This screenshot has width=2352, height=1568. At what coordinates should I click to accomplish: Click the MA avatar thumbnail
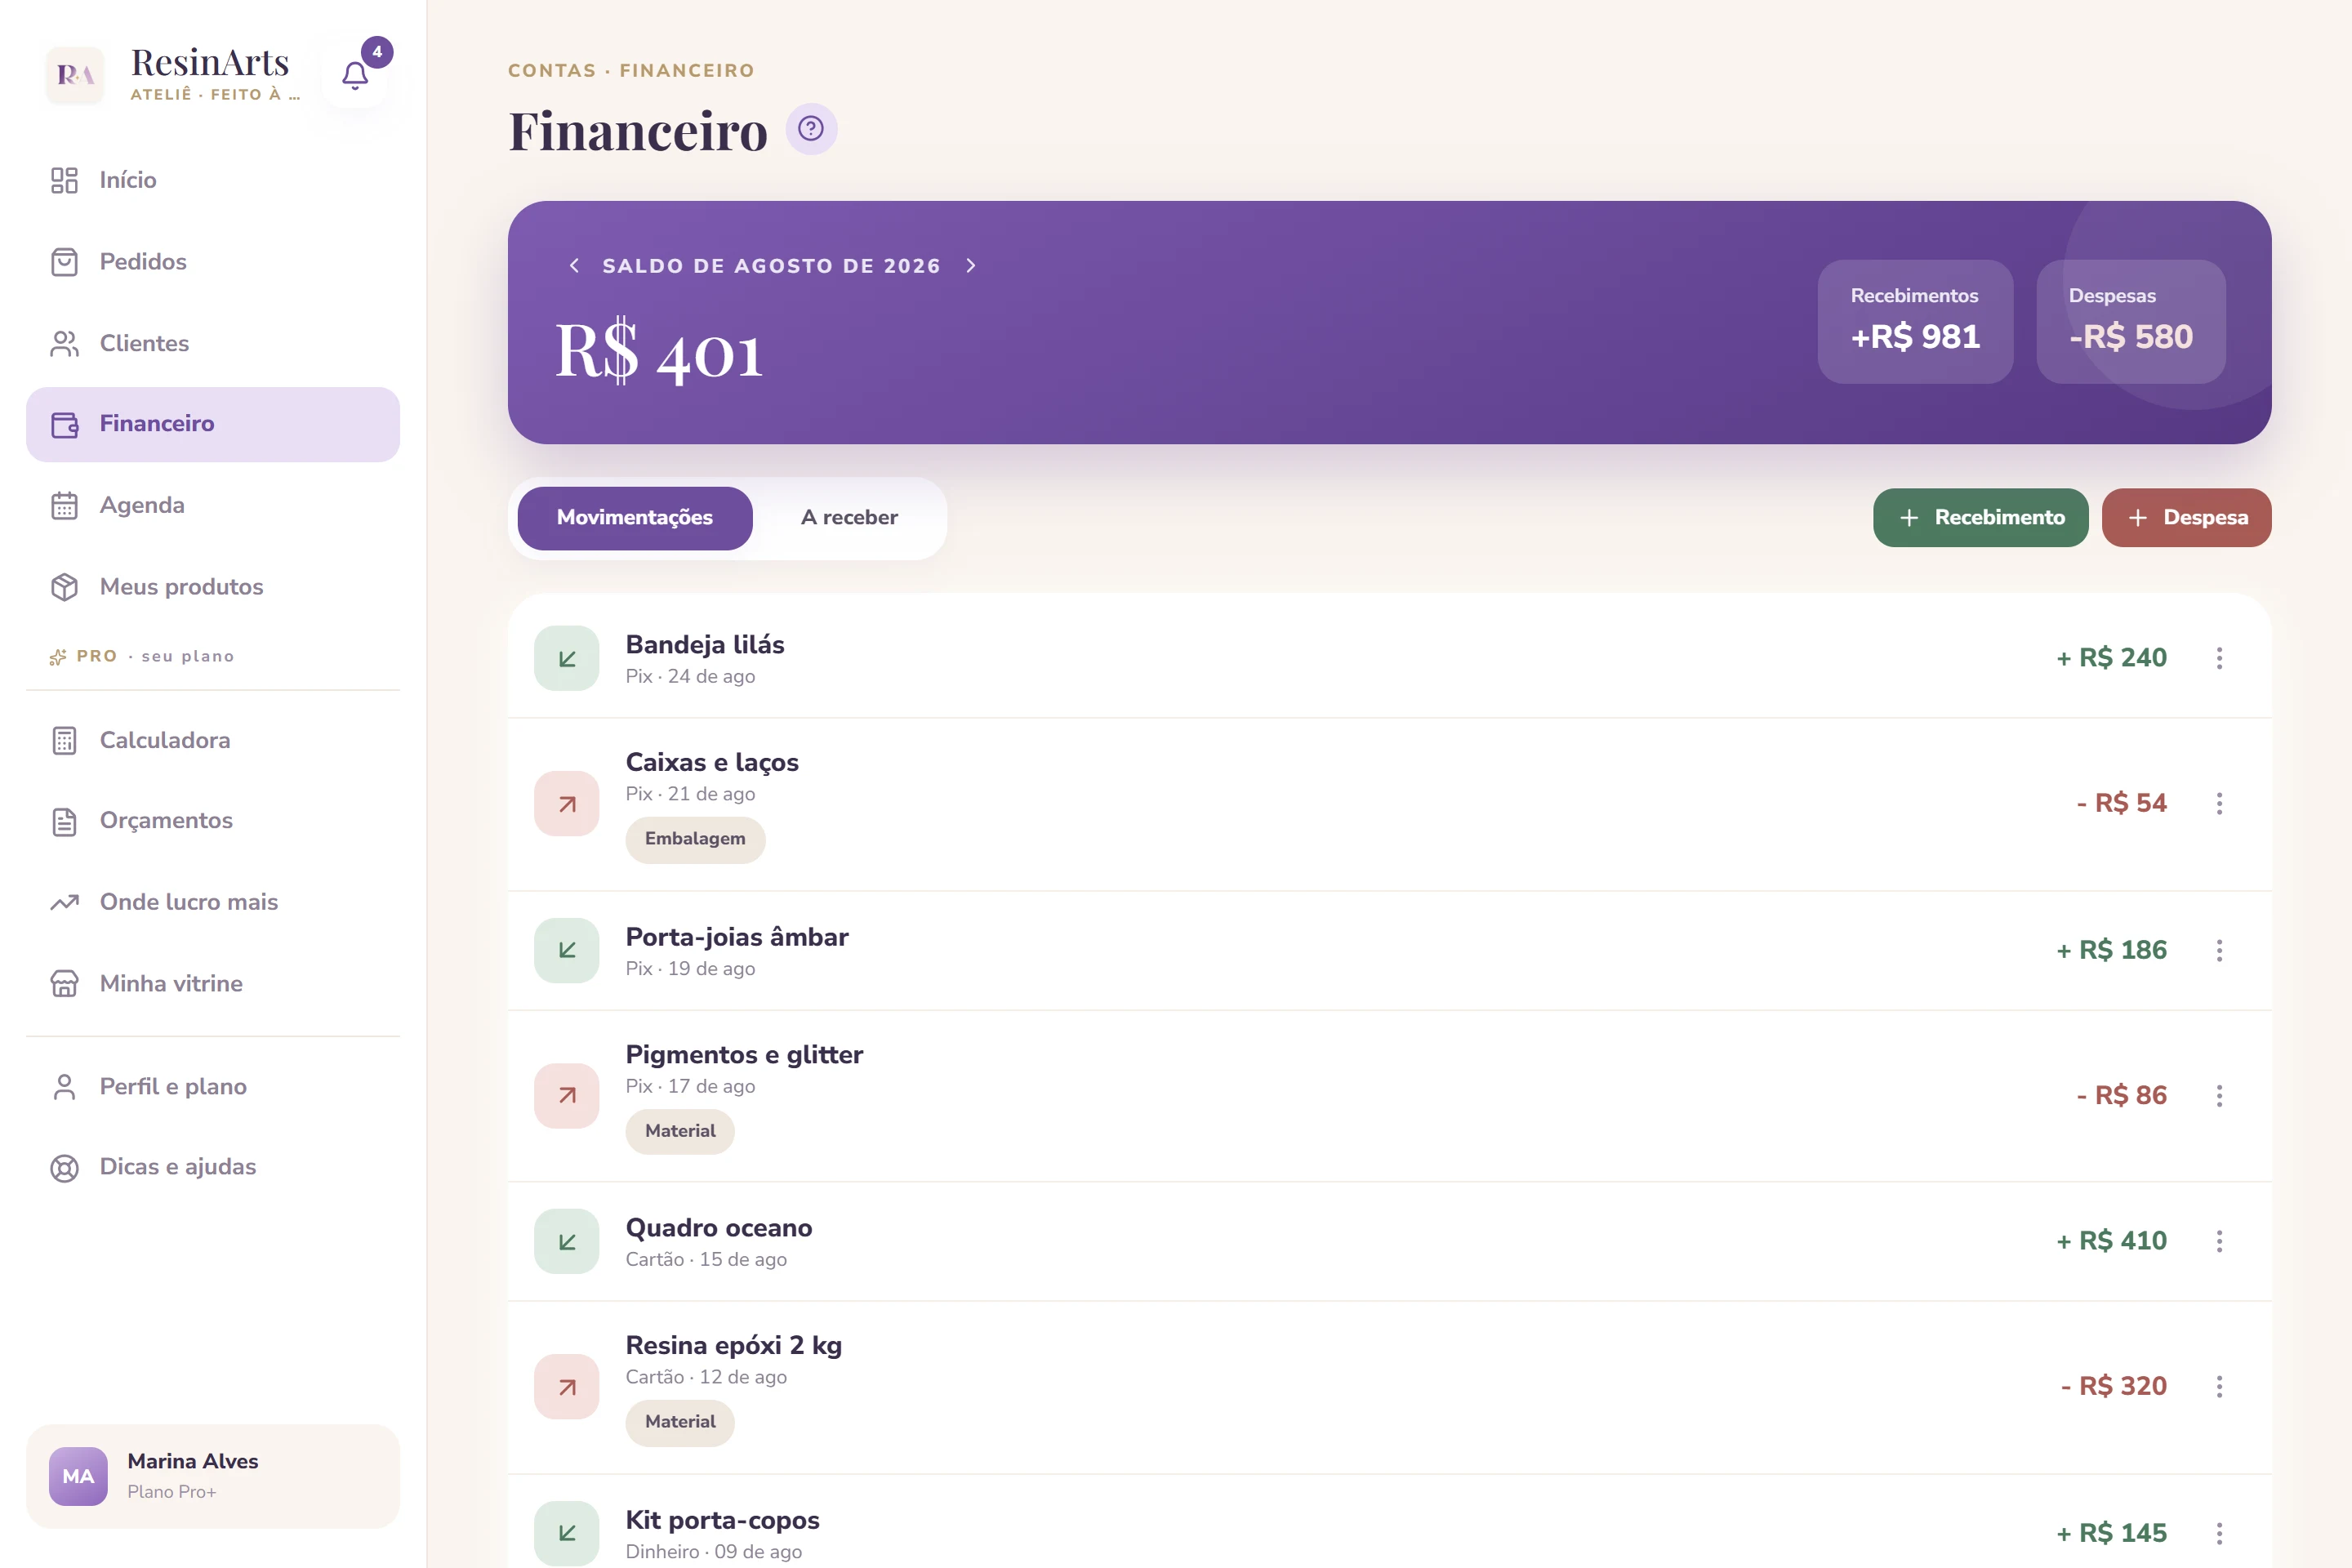(x=78, y=1476)
